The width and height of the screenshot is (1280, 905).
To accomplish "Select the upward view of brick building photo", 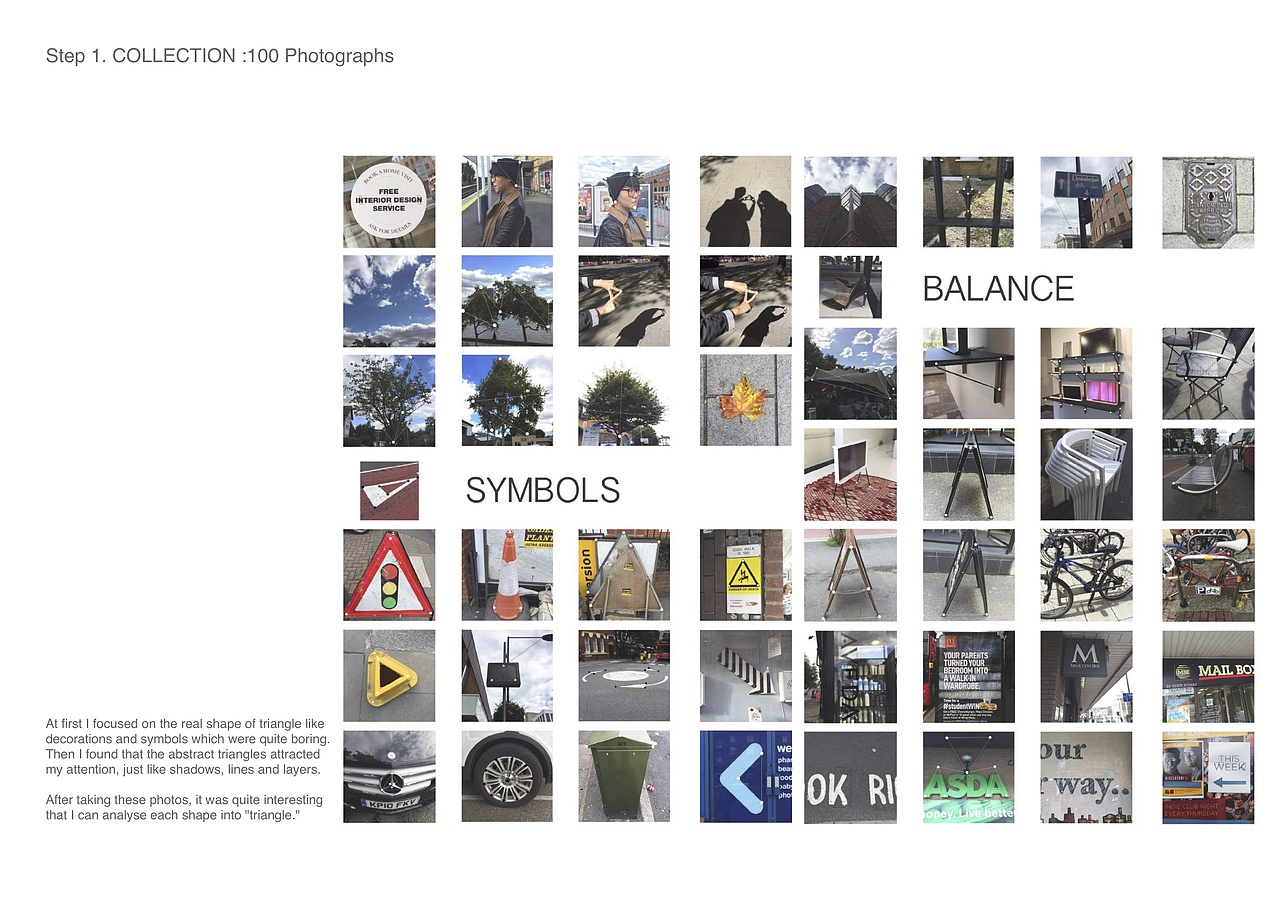I will coord(850,202).
